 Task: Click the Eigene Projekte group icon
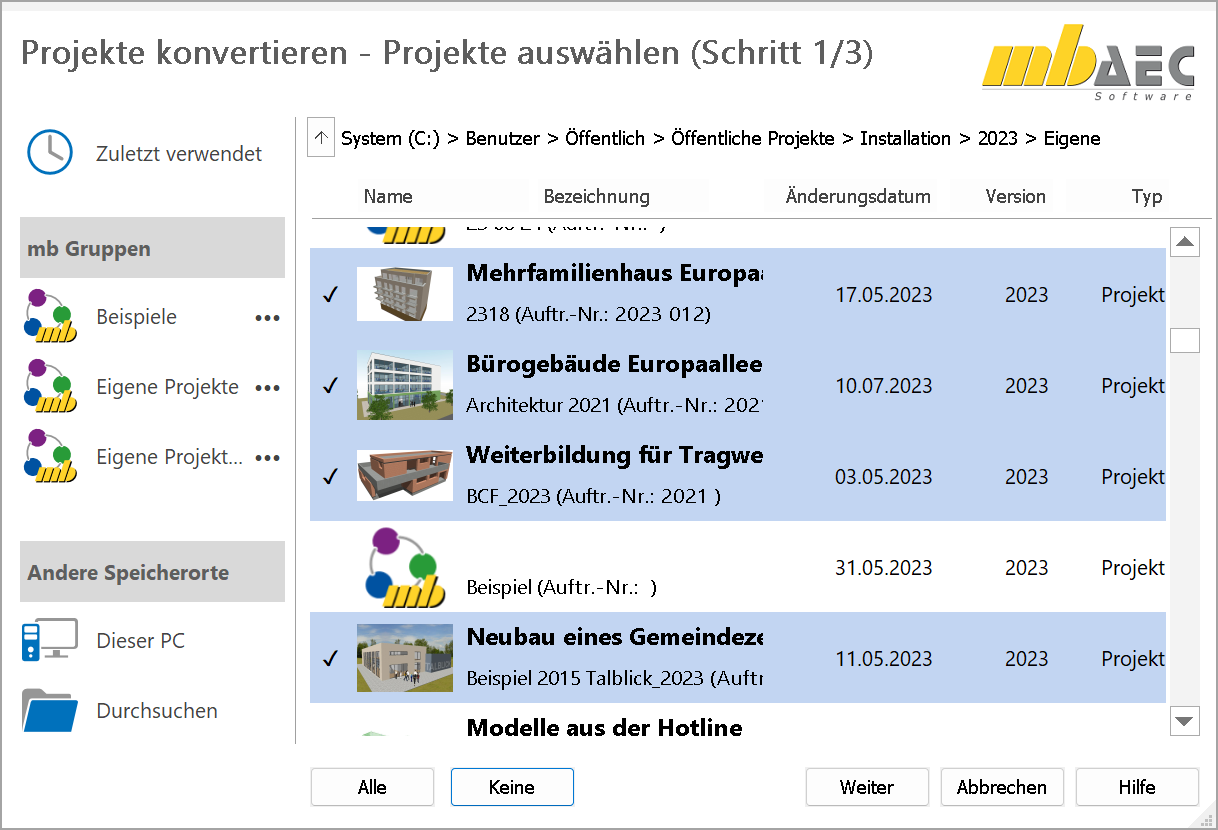tap(50, 387)
